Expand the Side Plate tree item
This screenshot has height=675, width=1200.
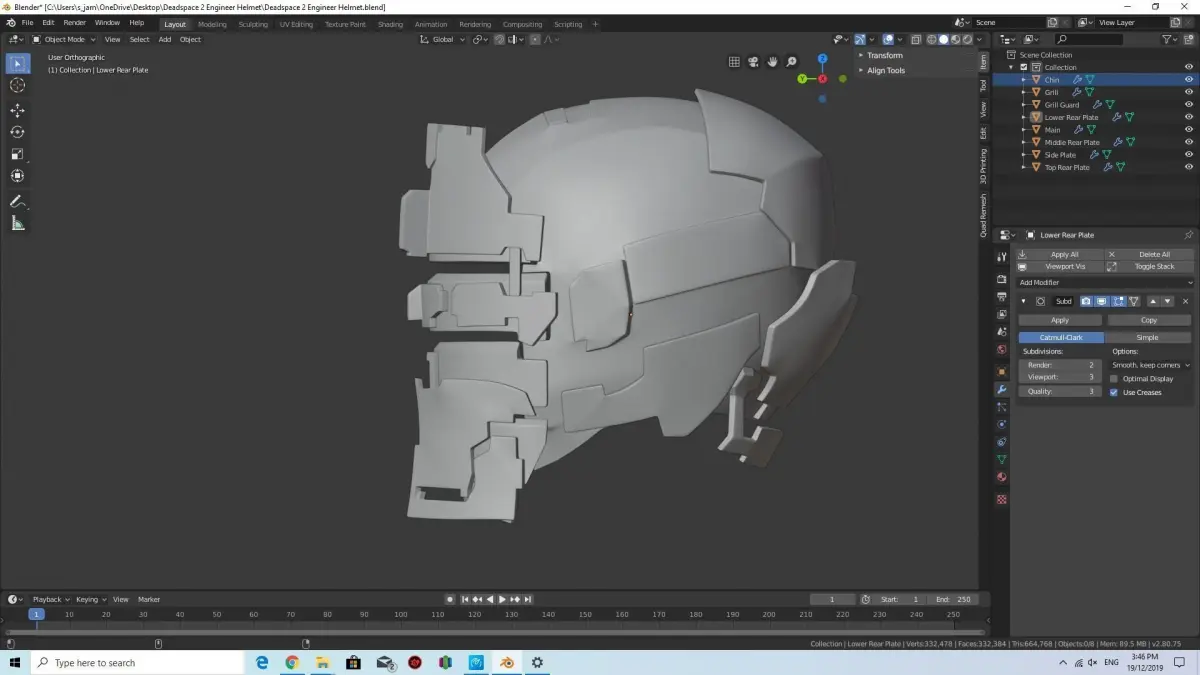click(1025, 155)
